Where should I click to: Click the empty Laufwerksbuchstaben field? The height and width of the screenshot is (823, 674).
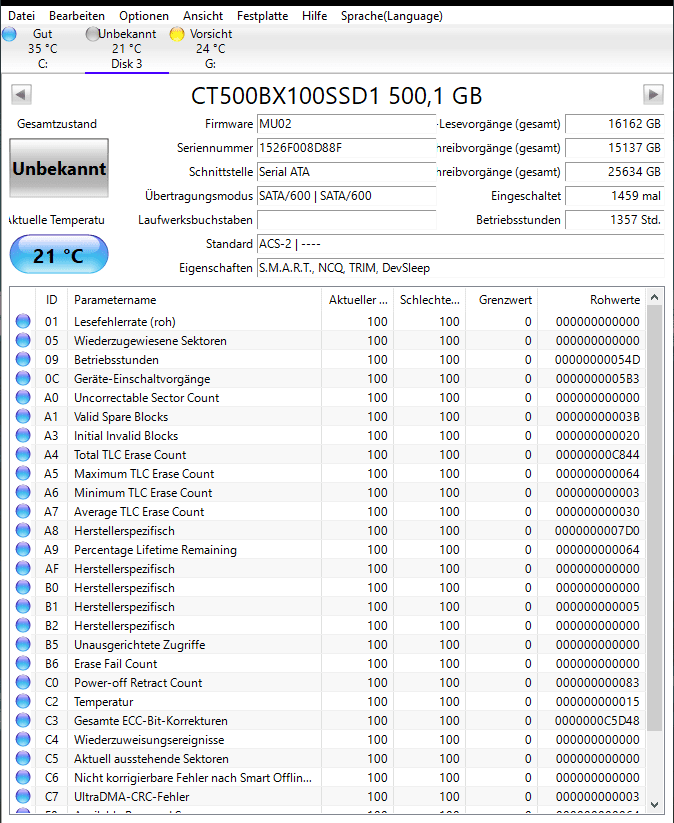pos(346,220)
